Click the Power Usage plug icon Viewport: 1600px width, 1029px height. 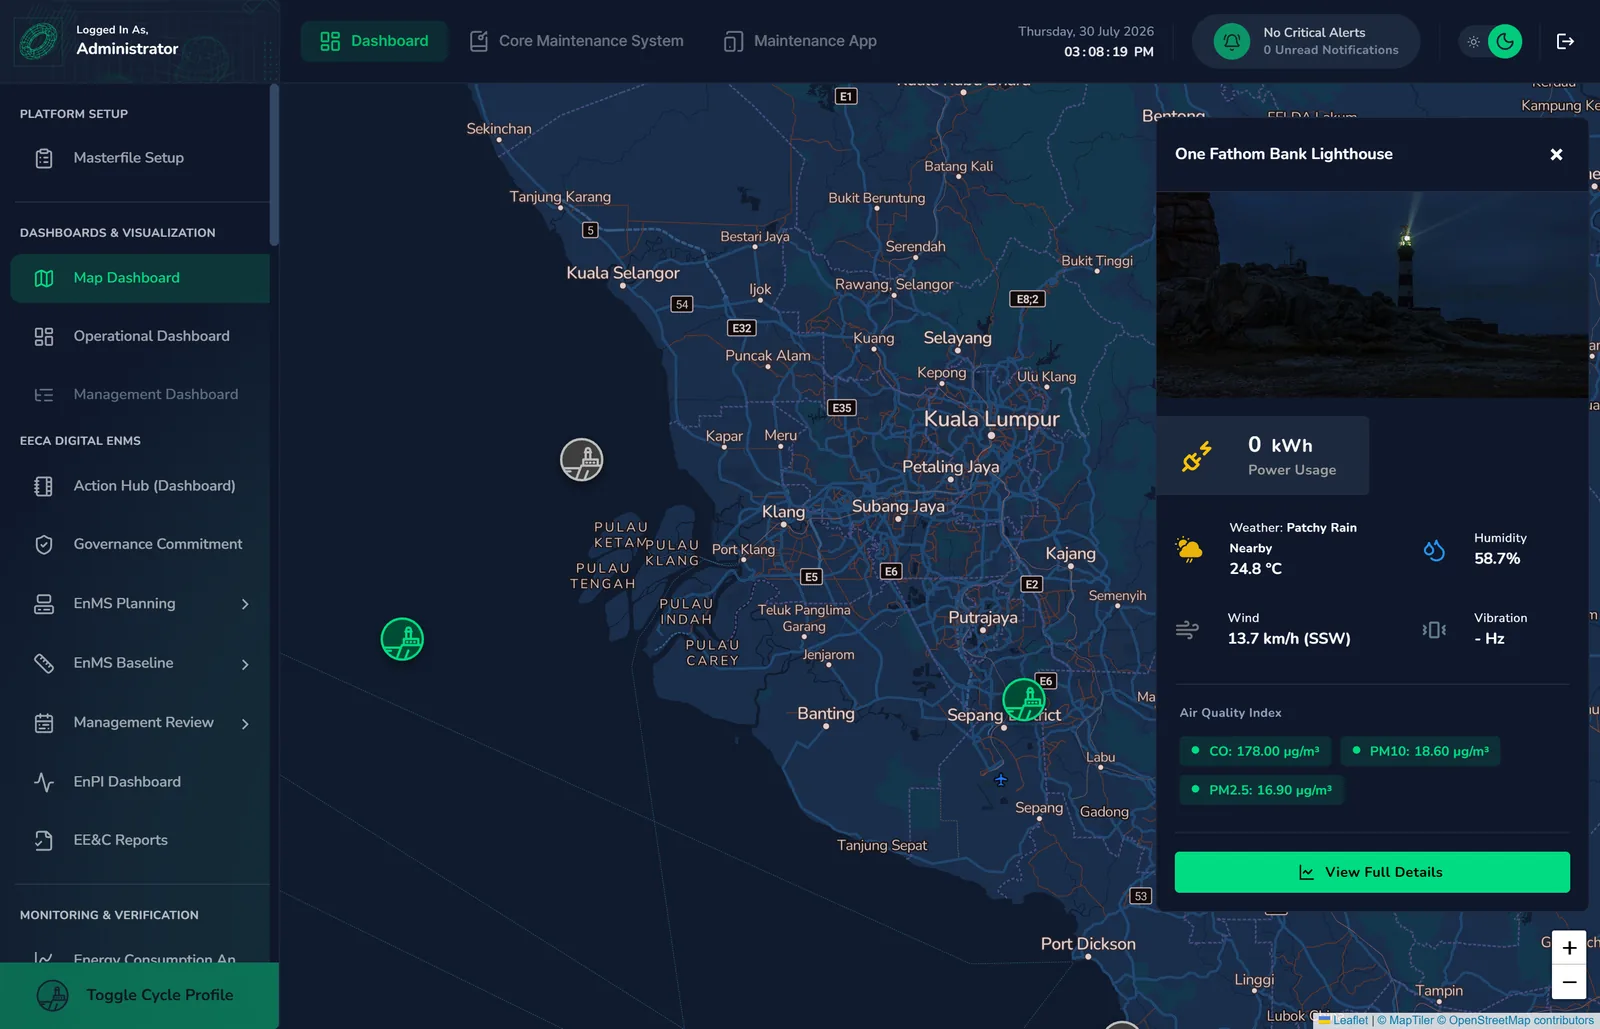[1196, 456]
